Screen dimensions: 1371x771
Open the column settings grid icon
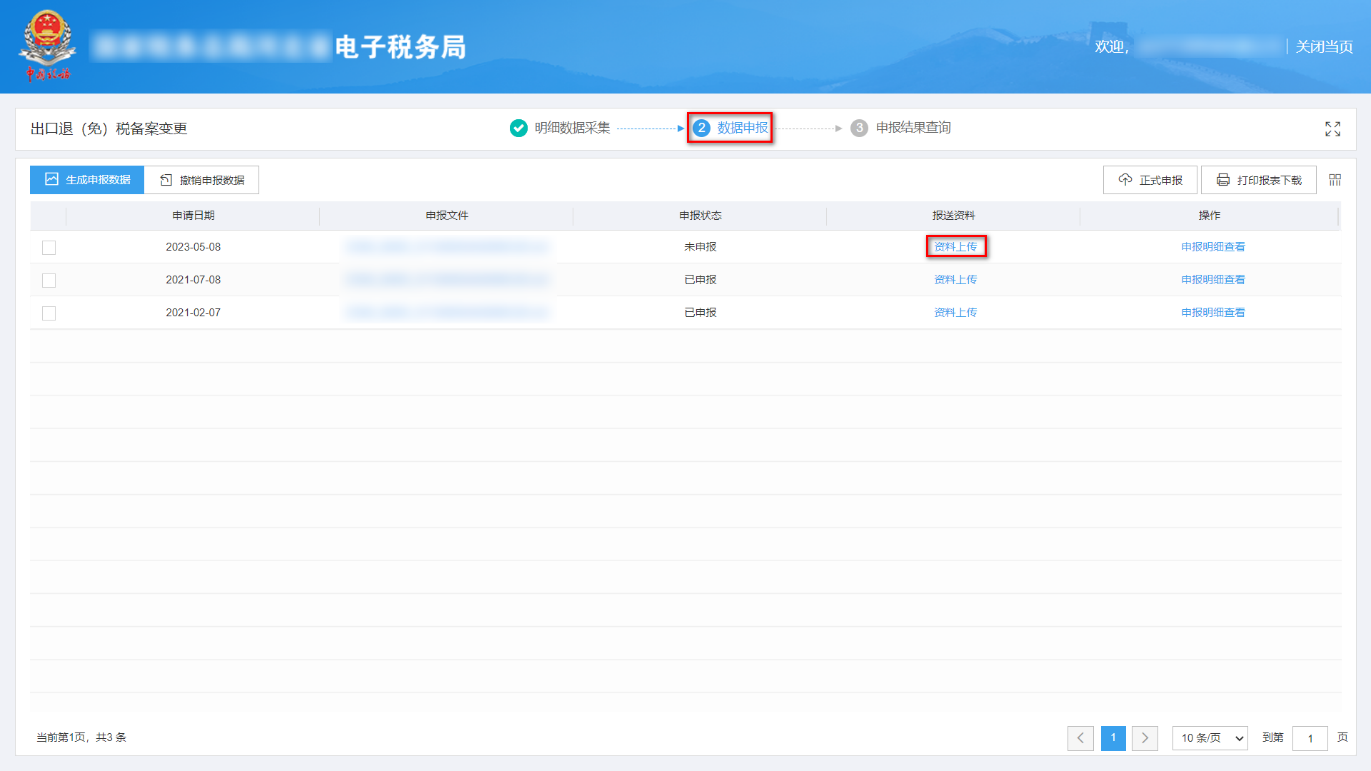(1334, 180)
